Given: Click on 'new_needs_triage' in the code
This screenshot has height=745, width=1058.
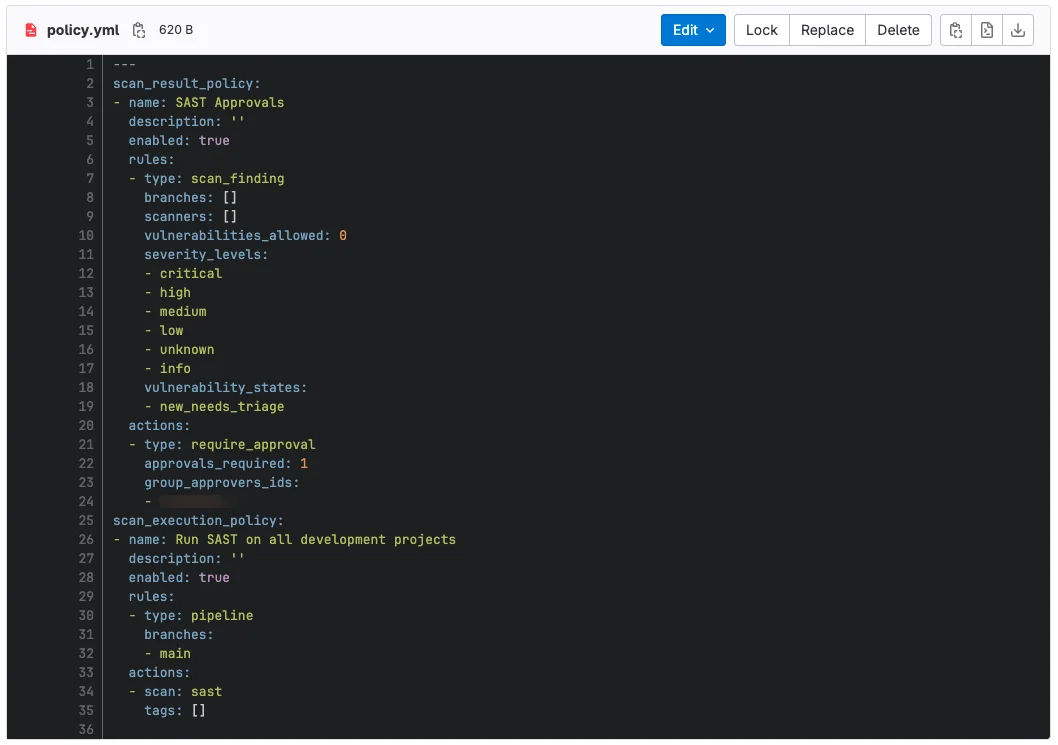Looking at the screenshot, I should pos(222,407).
